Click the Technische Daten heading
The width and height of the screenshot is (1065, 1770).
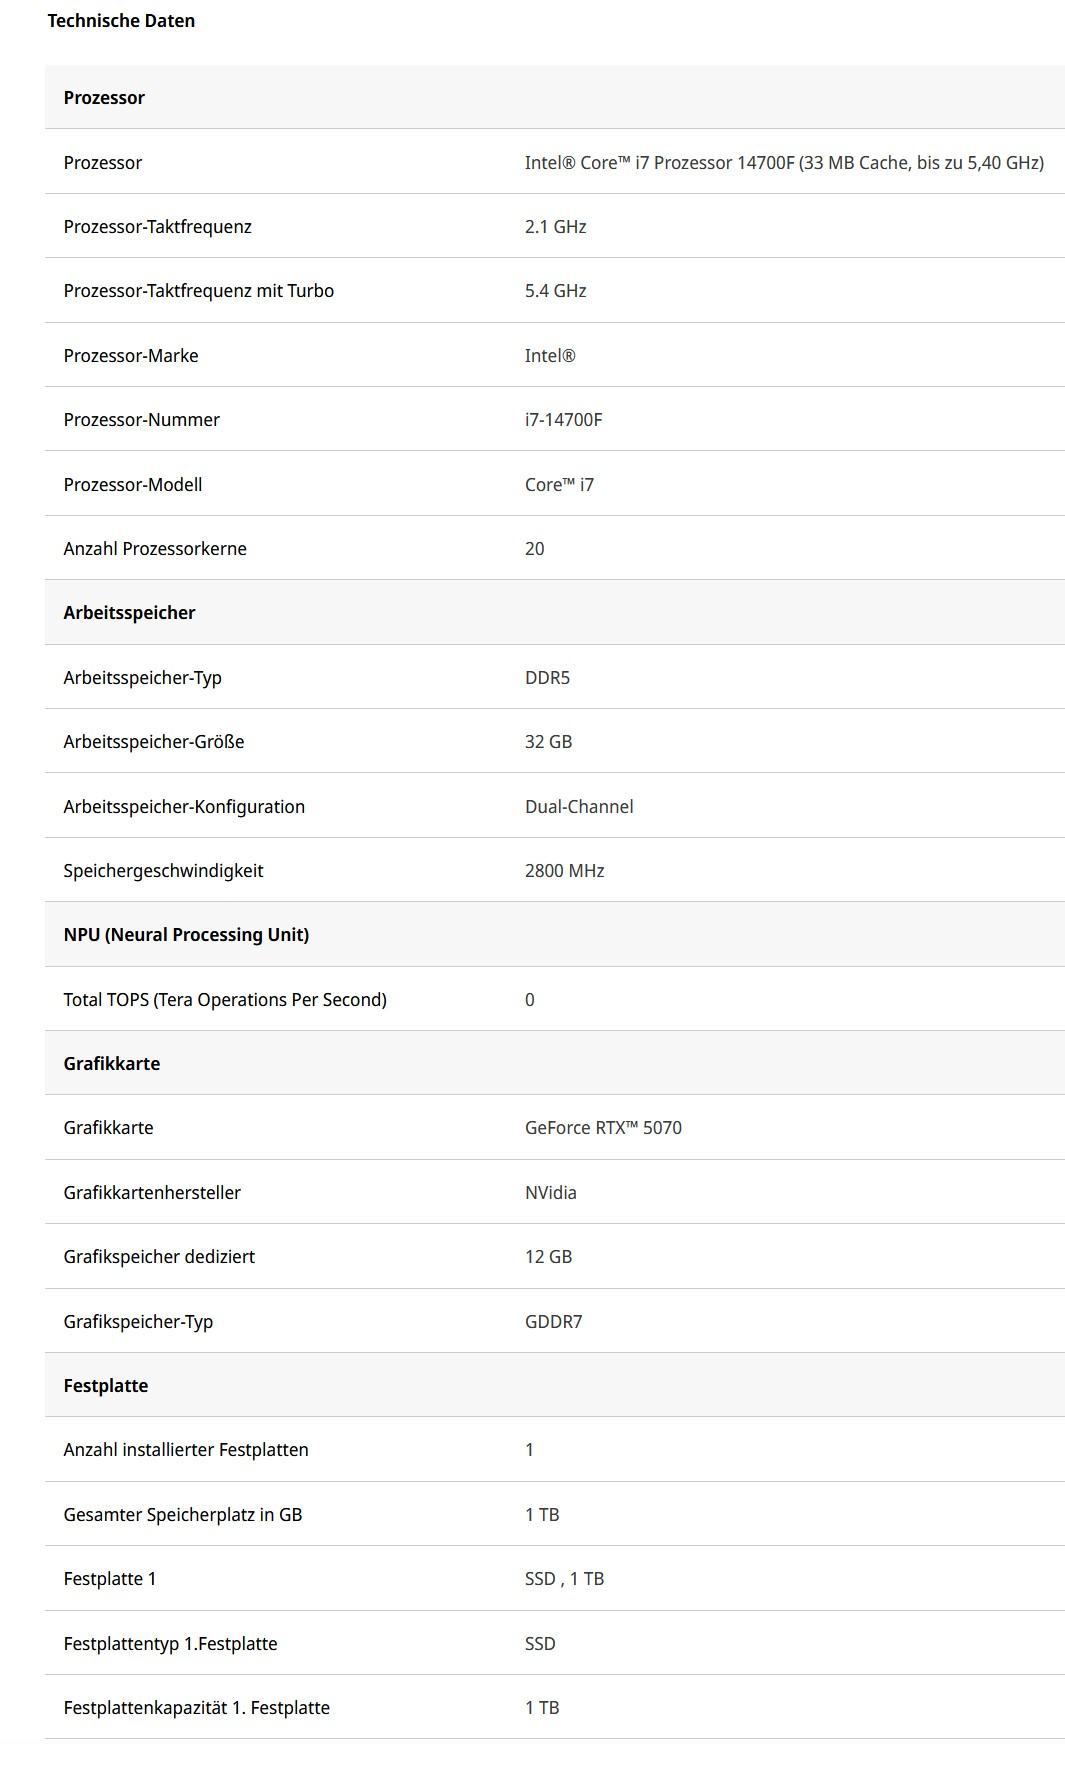(121, 21)
